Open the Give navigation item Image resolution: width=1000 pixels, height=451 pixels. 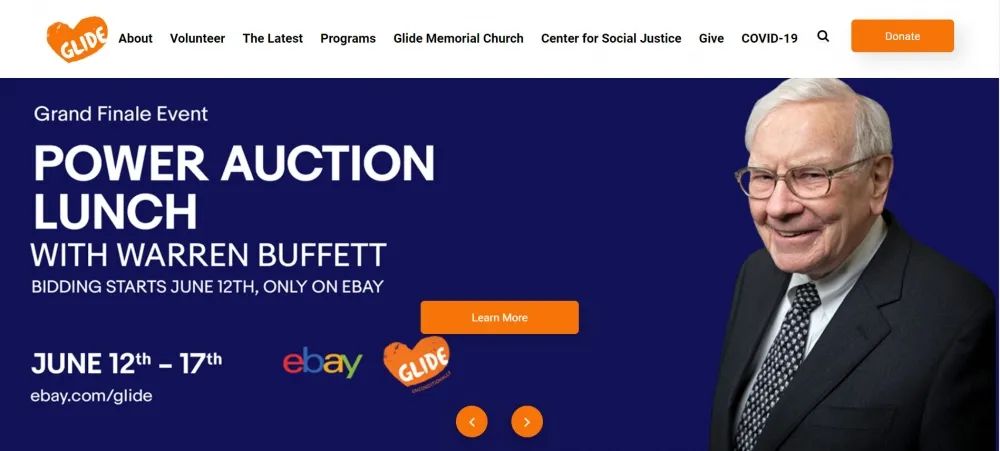[711, 38]
